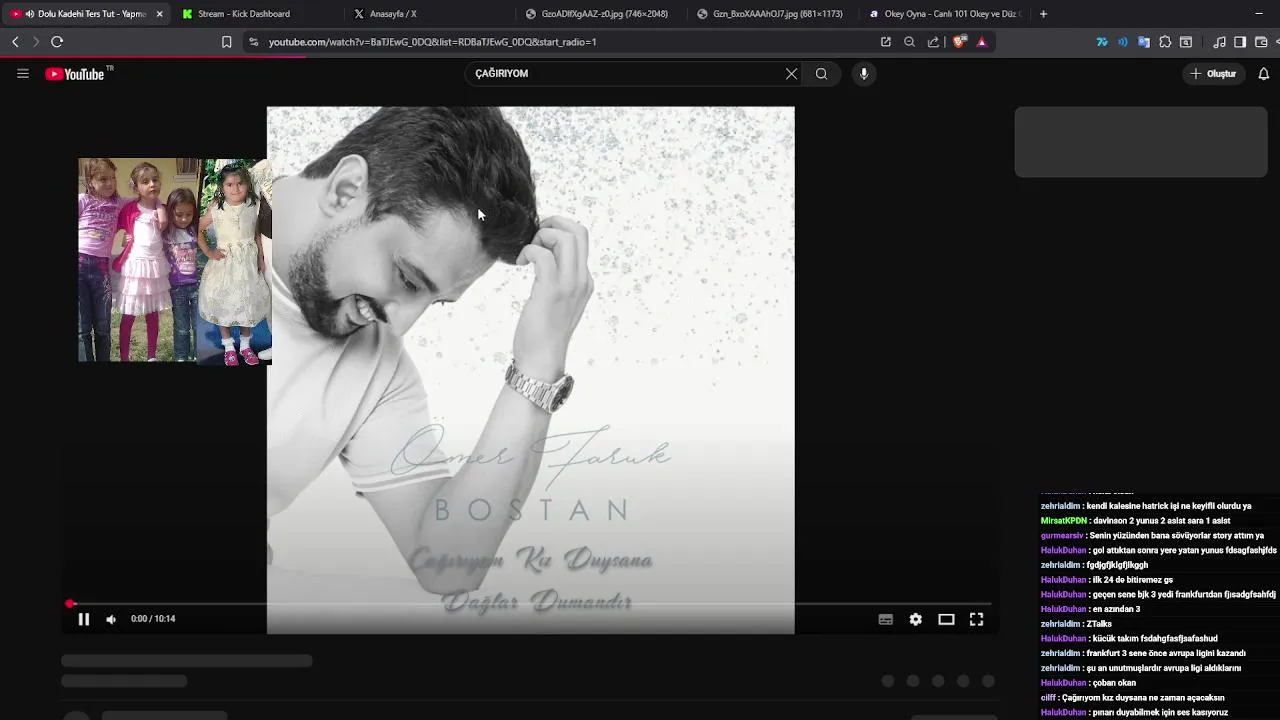Open site settings icon in the address bar
Screen dimensions: 1280x720
coord(253,42)
